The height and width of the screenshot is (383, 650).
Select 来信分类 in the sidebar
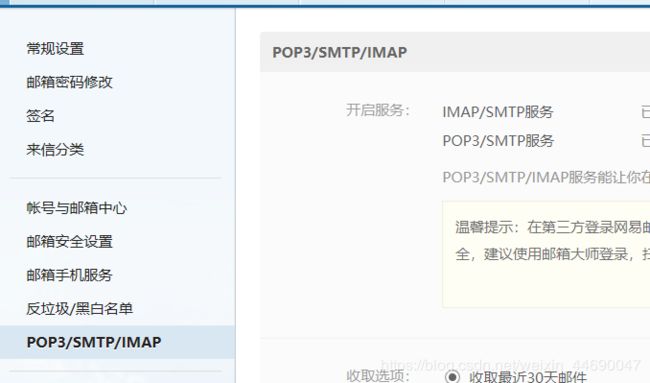[55, 149]
